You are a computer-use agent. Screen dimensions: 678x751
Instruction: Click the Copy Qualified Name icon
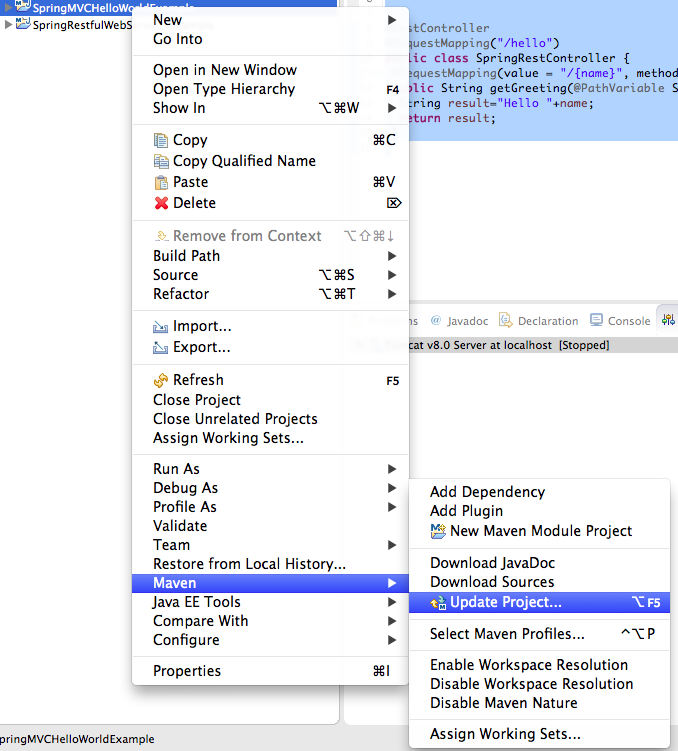[x=161, y=161]
